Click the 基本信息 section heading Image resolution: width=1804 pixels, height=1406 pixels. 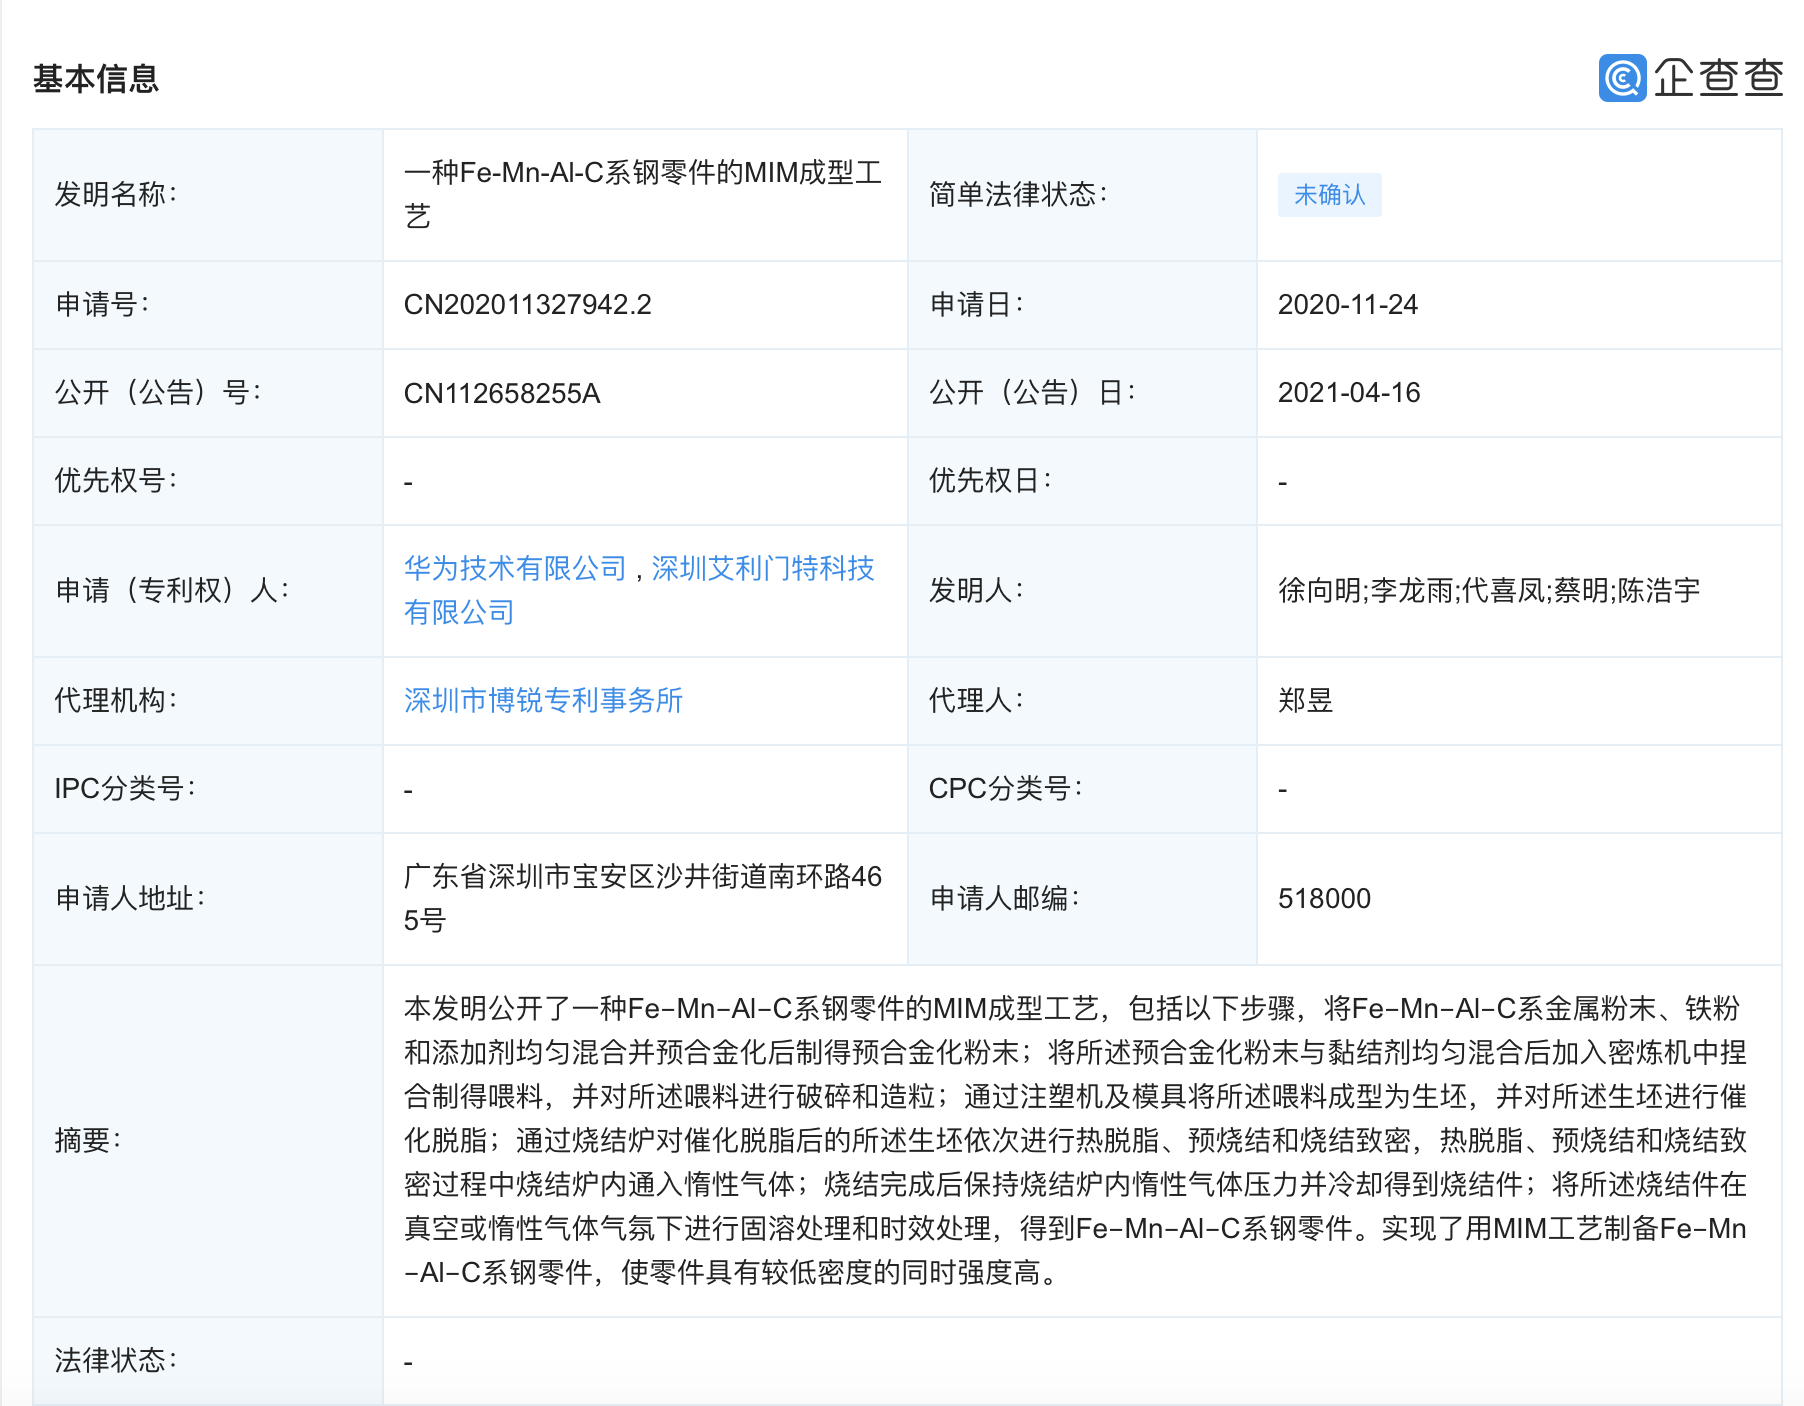point(96,78)
